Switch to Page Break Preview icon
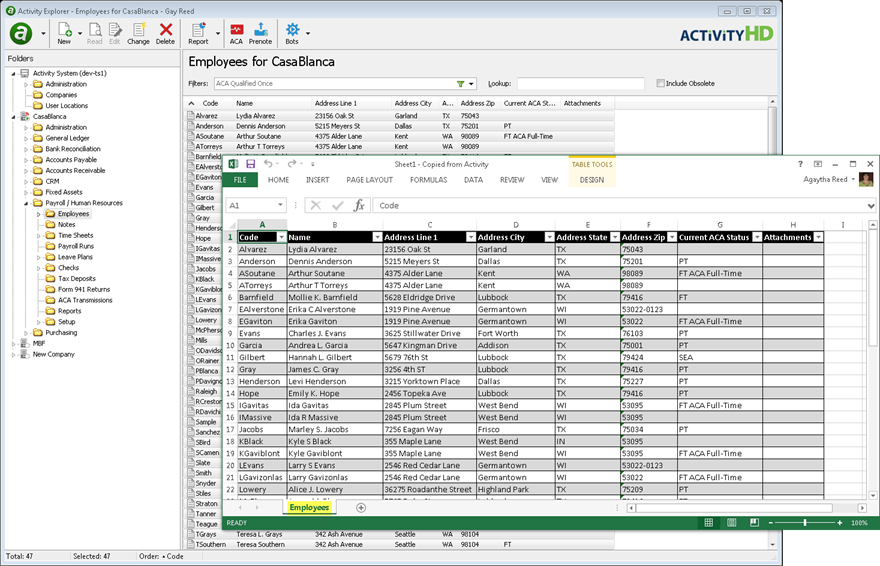The height and width of the screenshot is (566, 880). [x=754, y=522]
